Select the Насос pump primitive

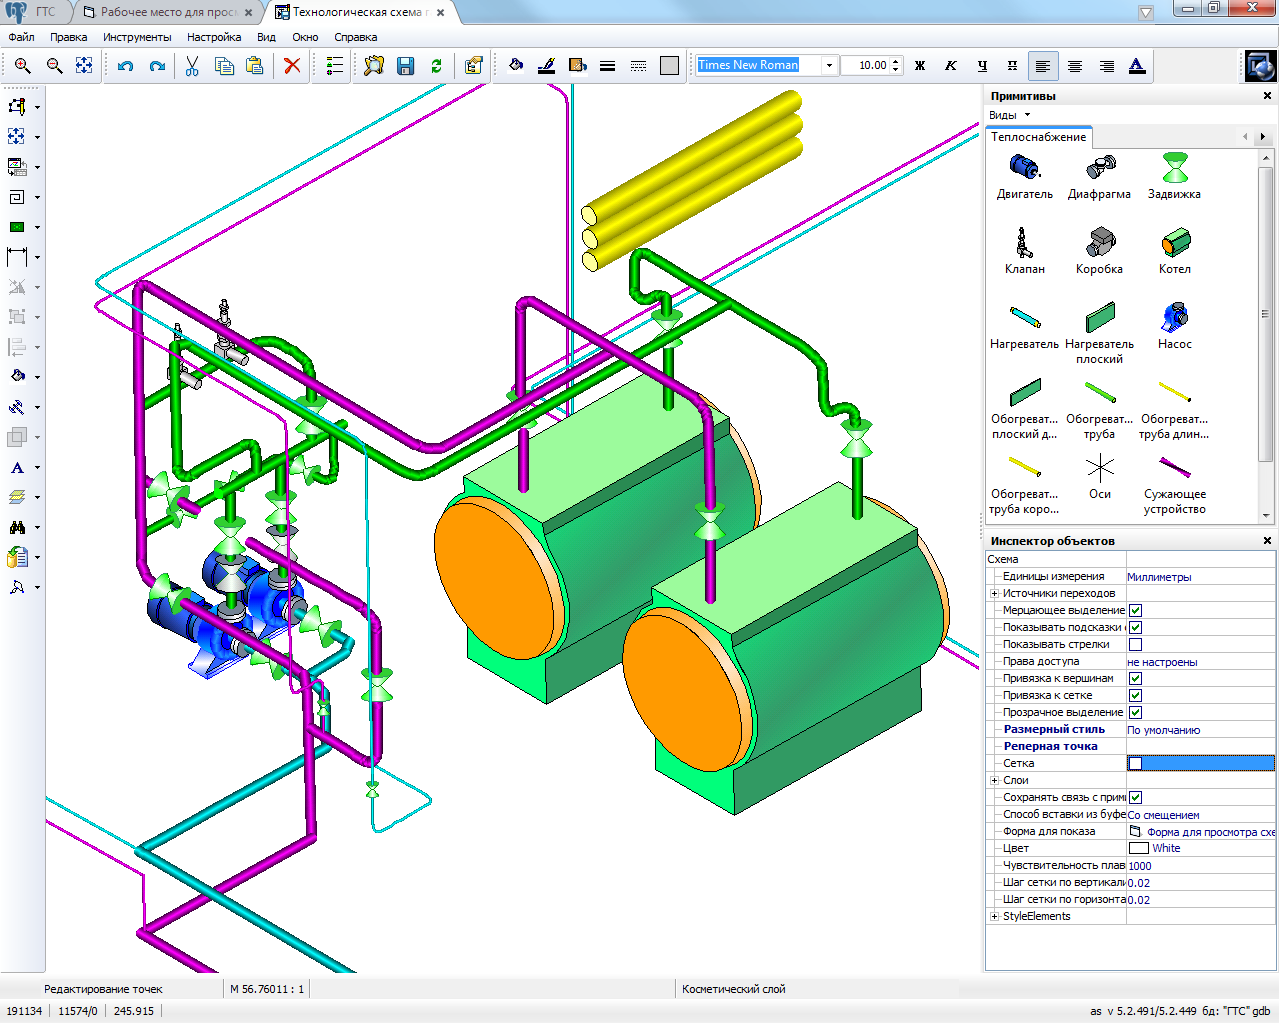click(x=1174, y=326)
